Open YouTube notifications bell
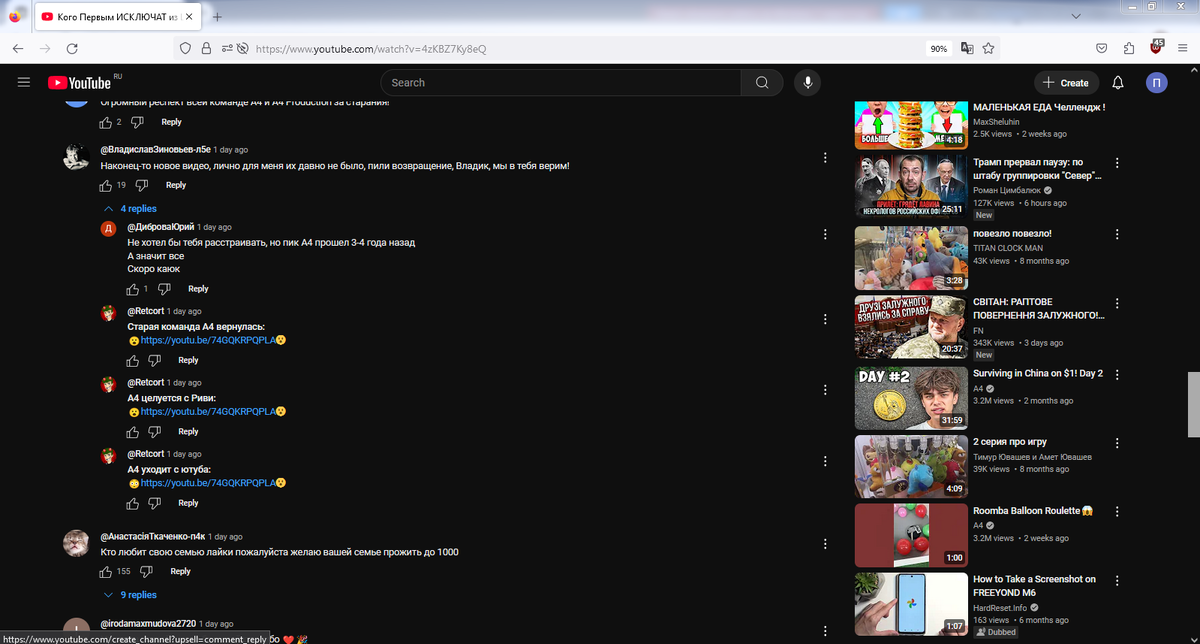Viewport: 1200px width, 644px height. pyautogui.click(x=1118, y=83)
